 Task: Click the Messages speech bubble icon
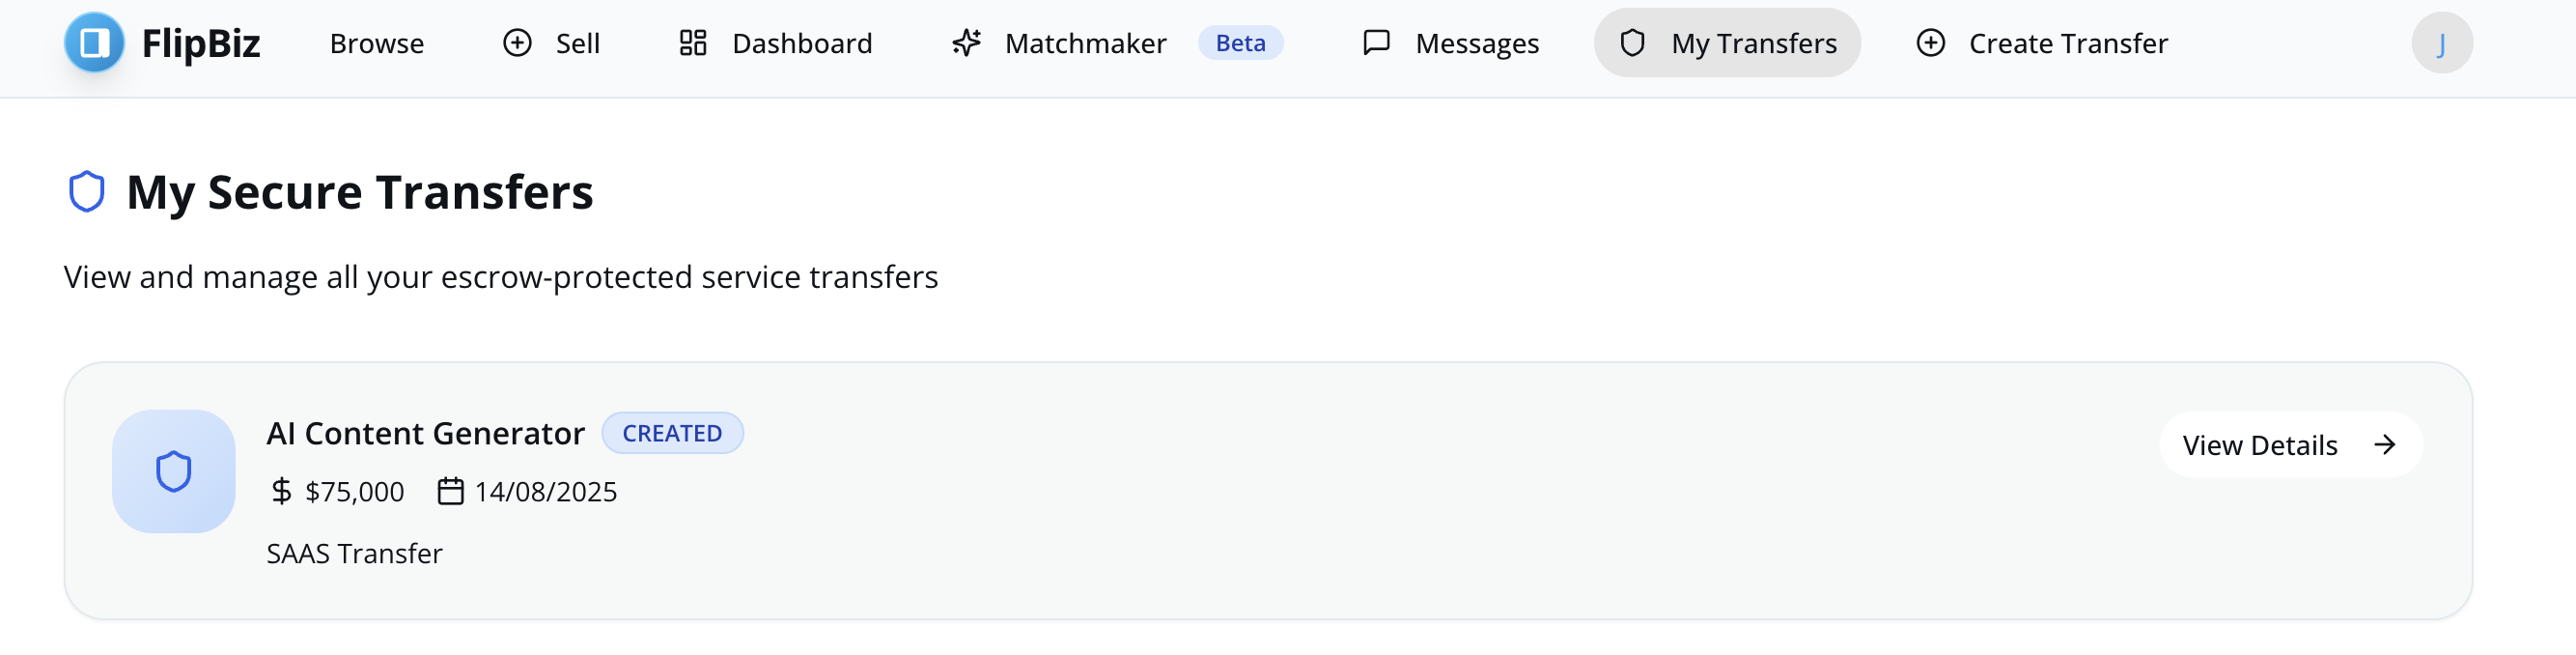coord(1377,43)
